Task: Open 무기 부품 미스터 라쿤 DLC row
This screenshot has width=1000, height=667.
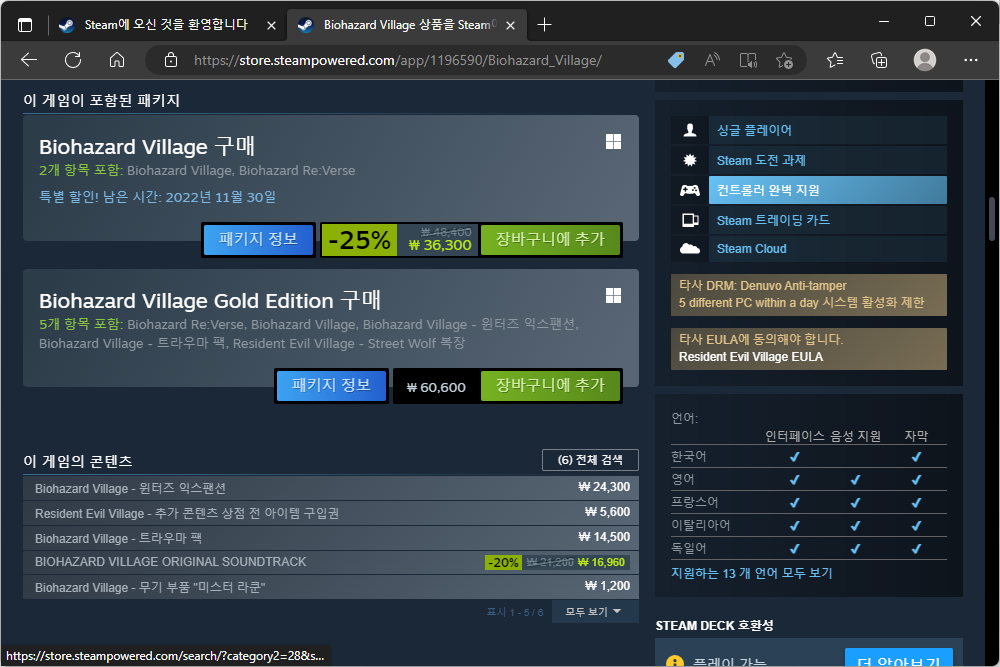Action: click(331, 587)
